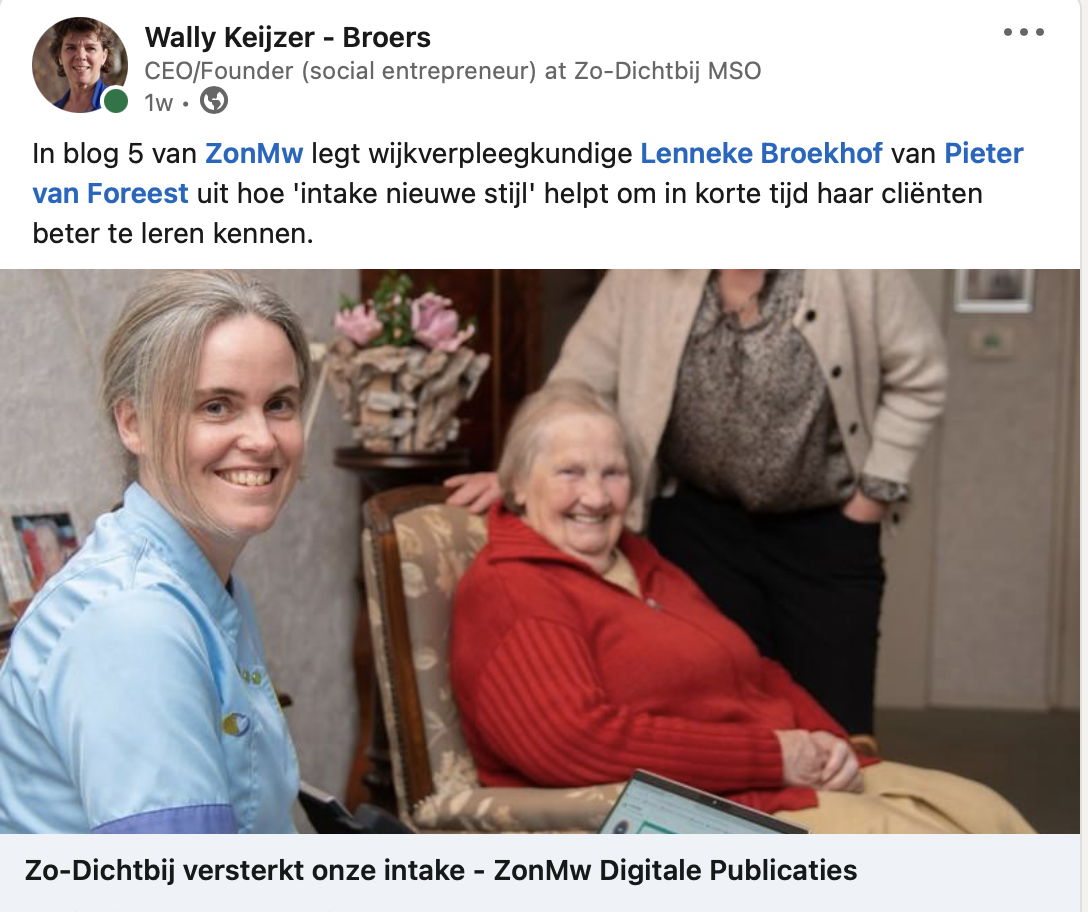Click the CEO/Founder at Zo-Dichtbij MSO headline

coord(452,71)
